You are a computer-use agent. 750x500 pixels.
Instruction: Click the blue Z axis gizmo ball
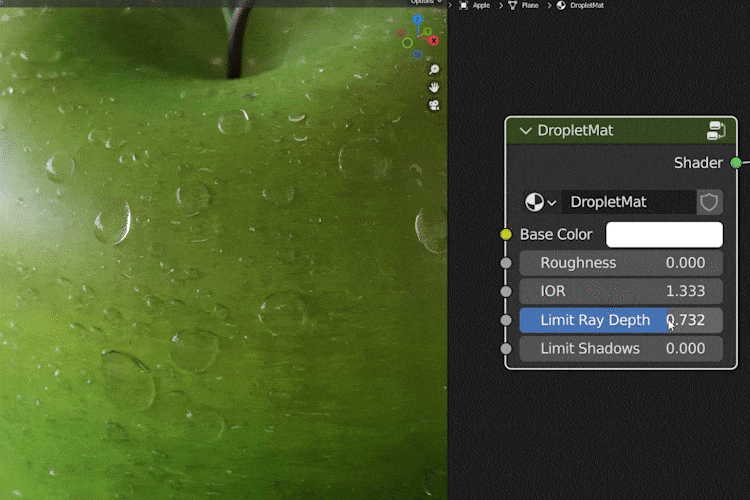coord(418,20)
